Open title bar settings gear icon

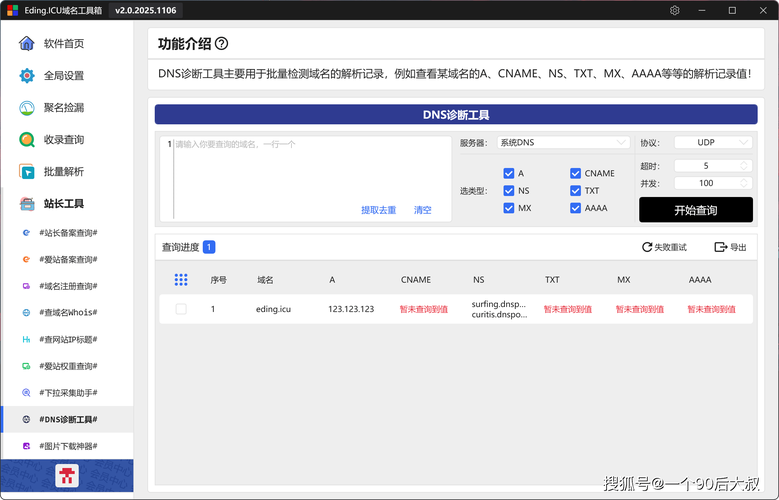coord(674,10)
